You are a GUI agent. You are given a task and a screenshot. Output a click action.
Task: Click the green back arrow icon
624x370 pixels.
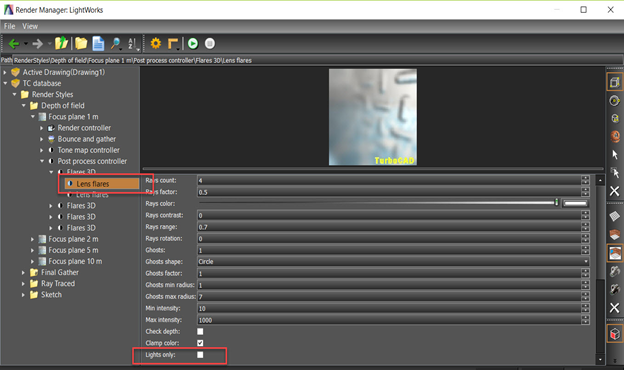(14, 43)
